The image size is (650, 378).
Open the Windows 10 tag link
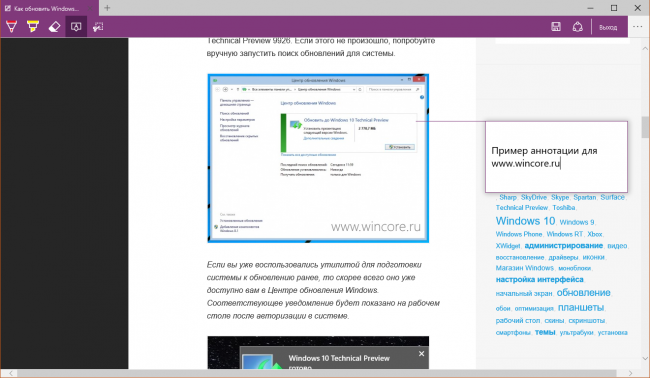point(525,221)
